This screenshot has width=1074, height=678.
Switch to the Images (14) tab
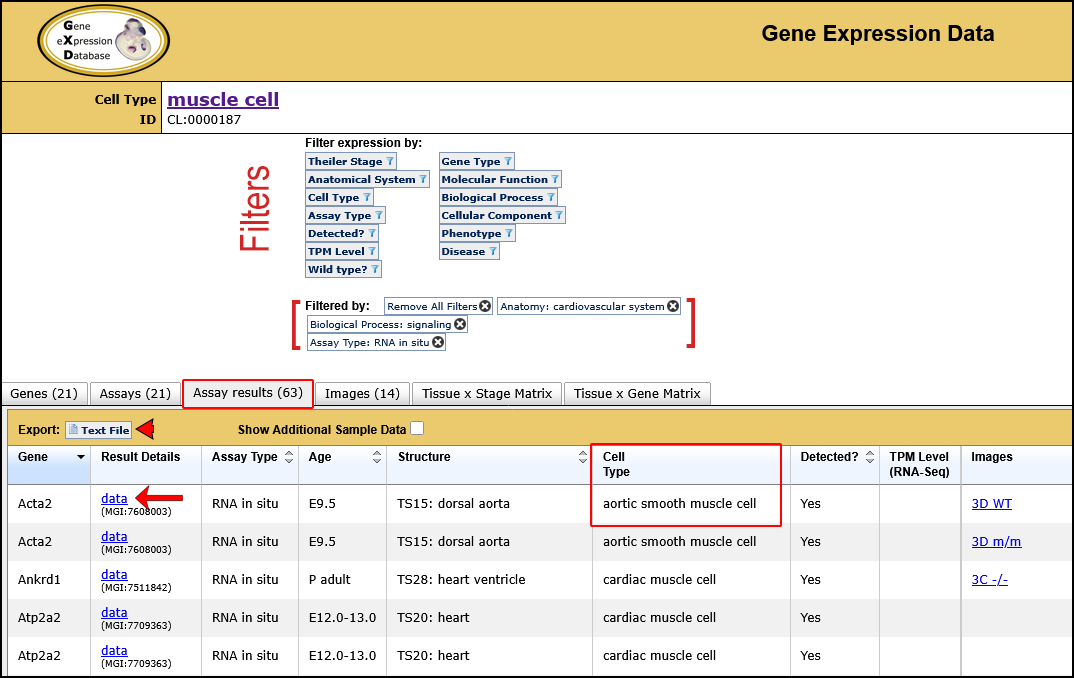click(x=362, y=393)
